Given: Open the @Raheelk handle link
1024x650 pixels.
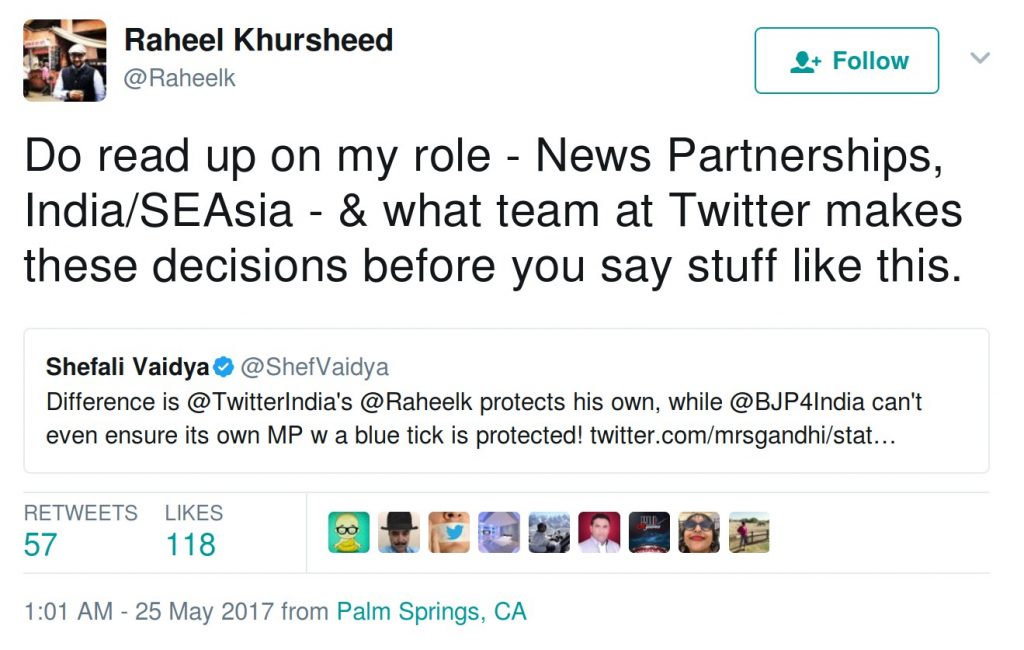Looking at the screenshot, I should tap(180, 78).
